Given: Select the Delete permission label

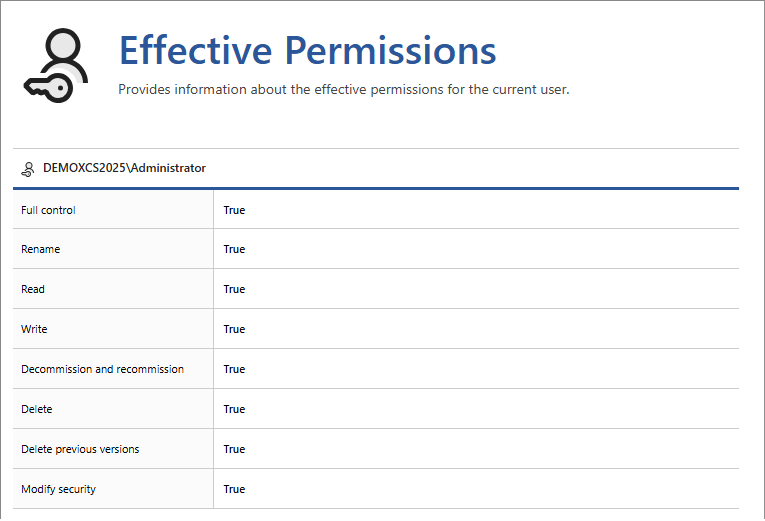Looking at the screenshot, I should [x=37, y=409].
